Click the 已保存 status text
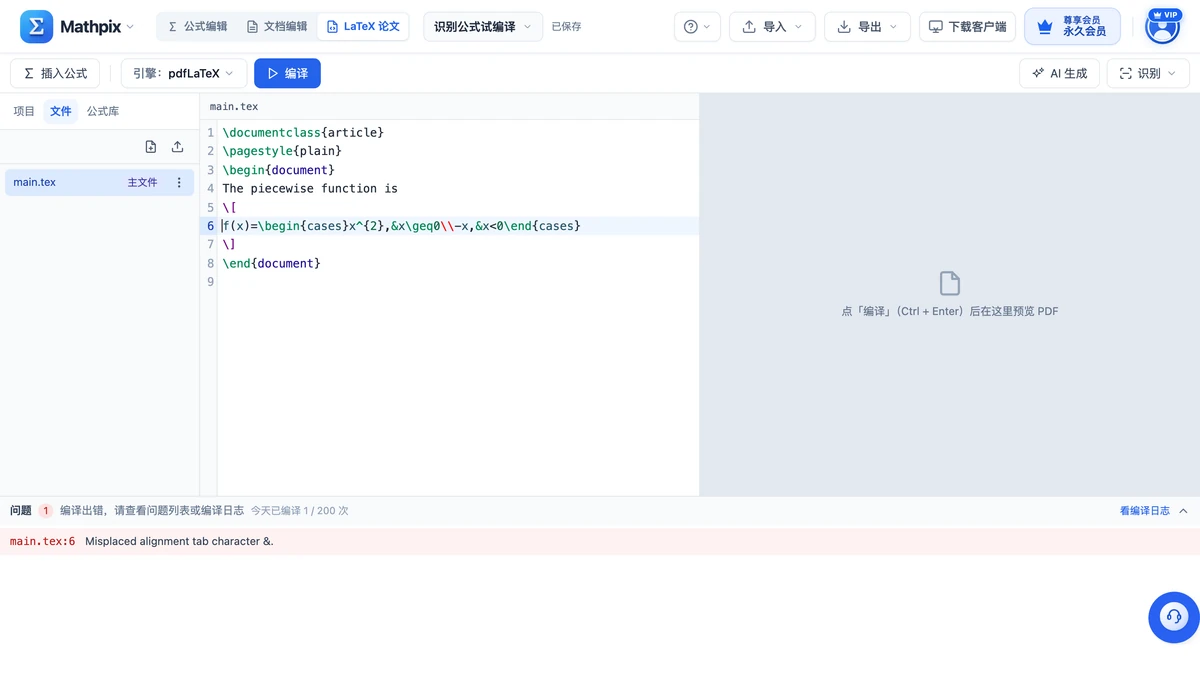Image resolution: width=1200 pixels, height=675 pixels. tap(566, 27)
